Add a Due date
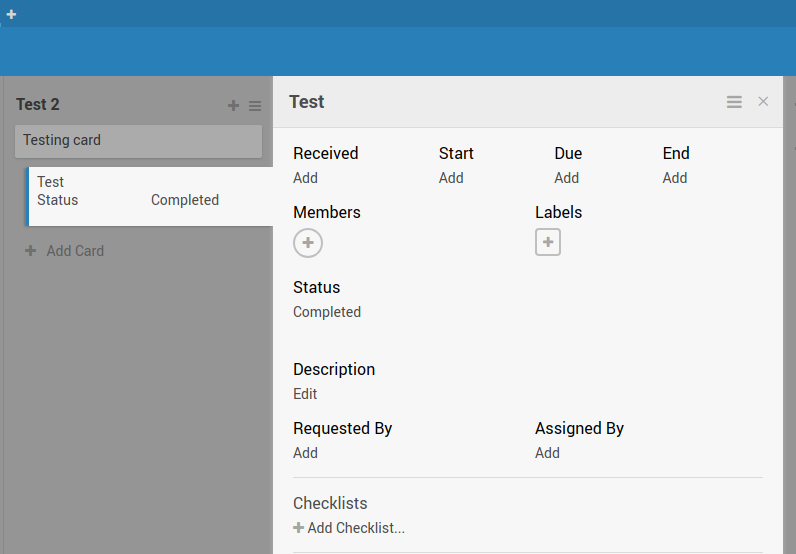Image resolution: width=796 pixels, height=554 pixels. click(x=566, y=178)
